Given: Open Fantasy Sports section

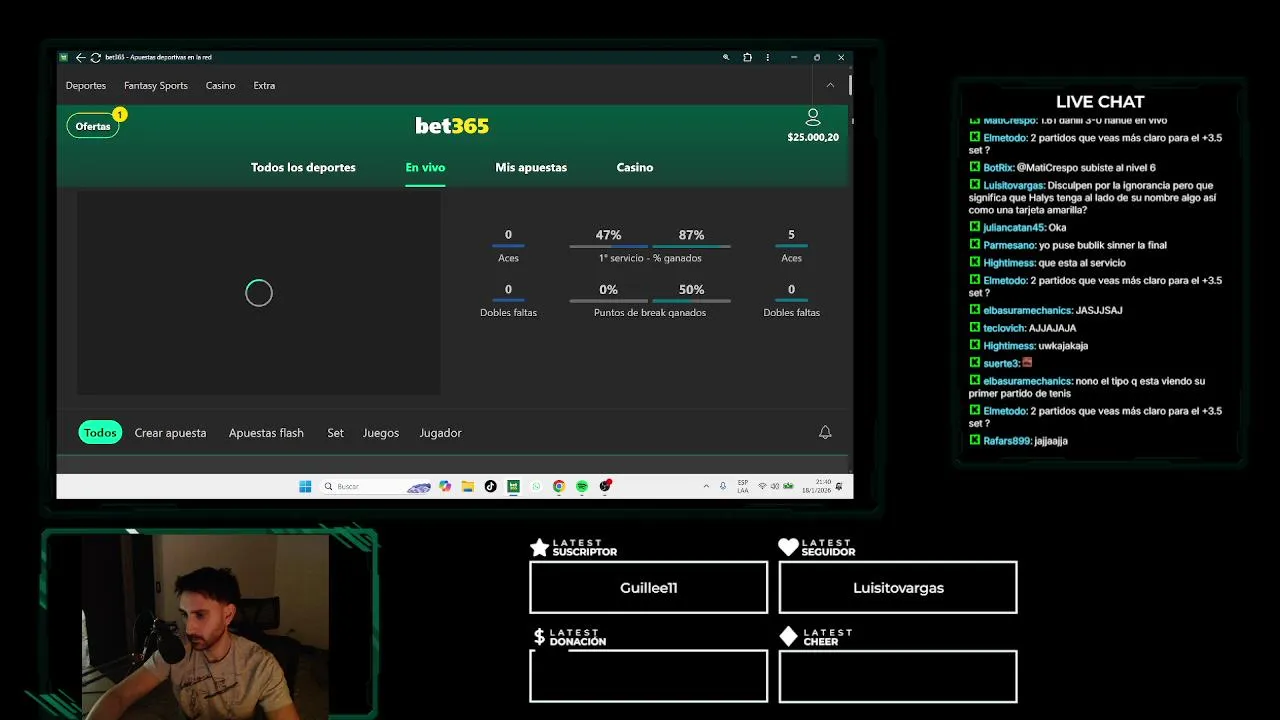Looking at the screenshot, I should 156,85.
